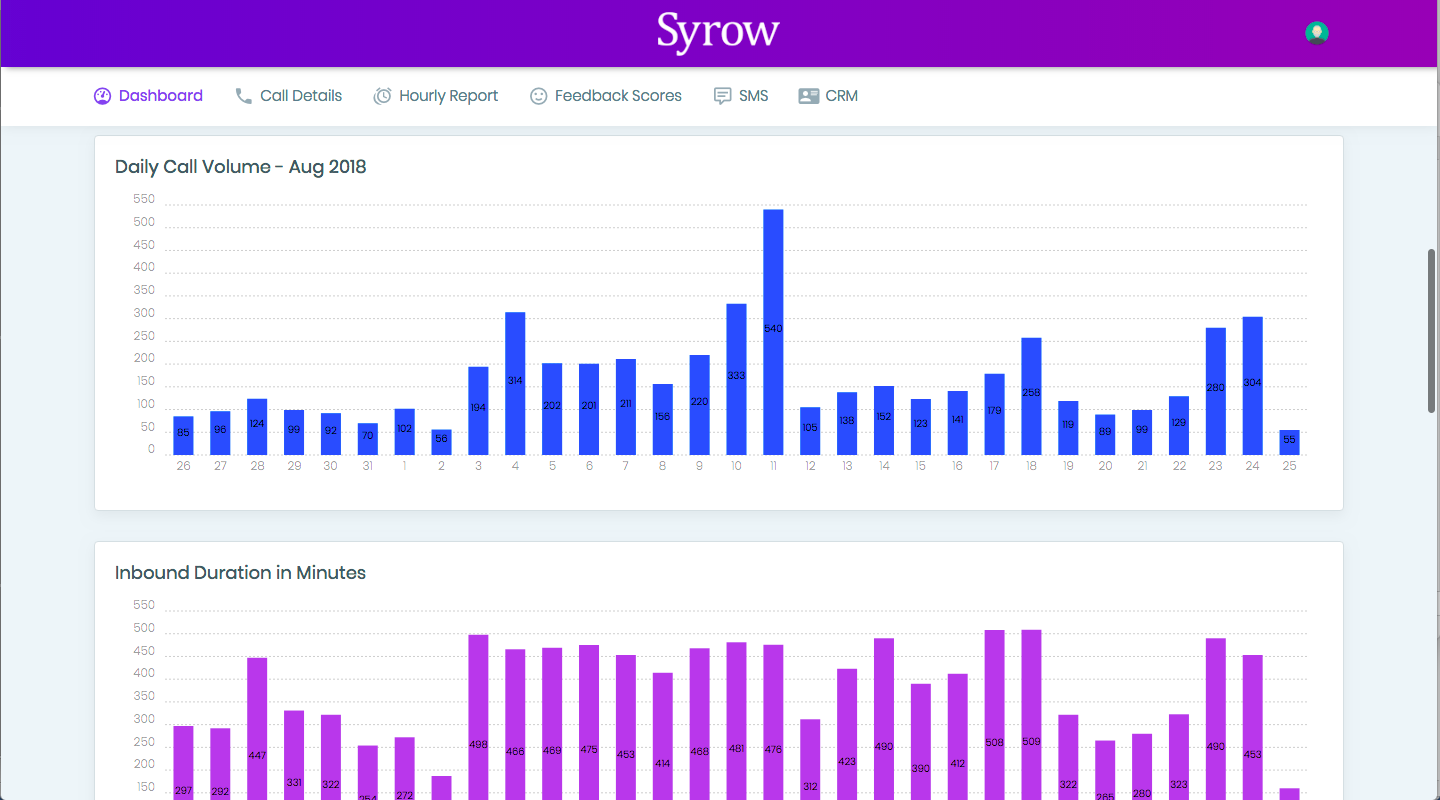This screenshot has width=1440, height=800.
Task: Select the purple bar labeled 331
Action: coord(294,755)
